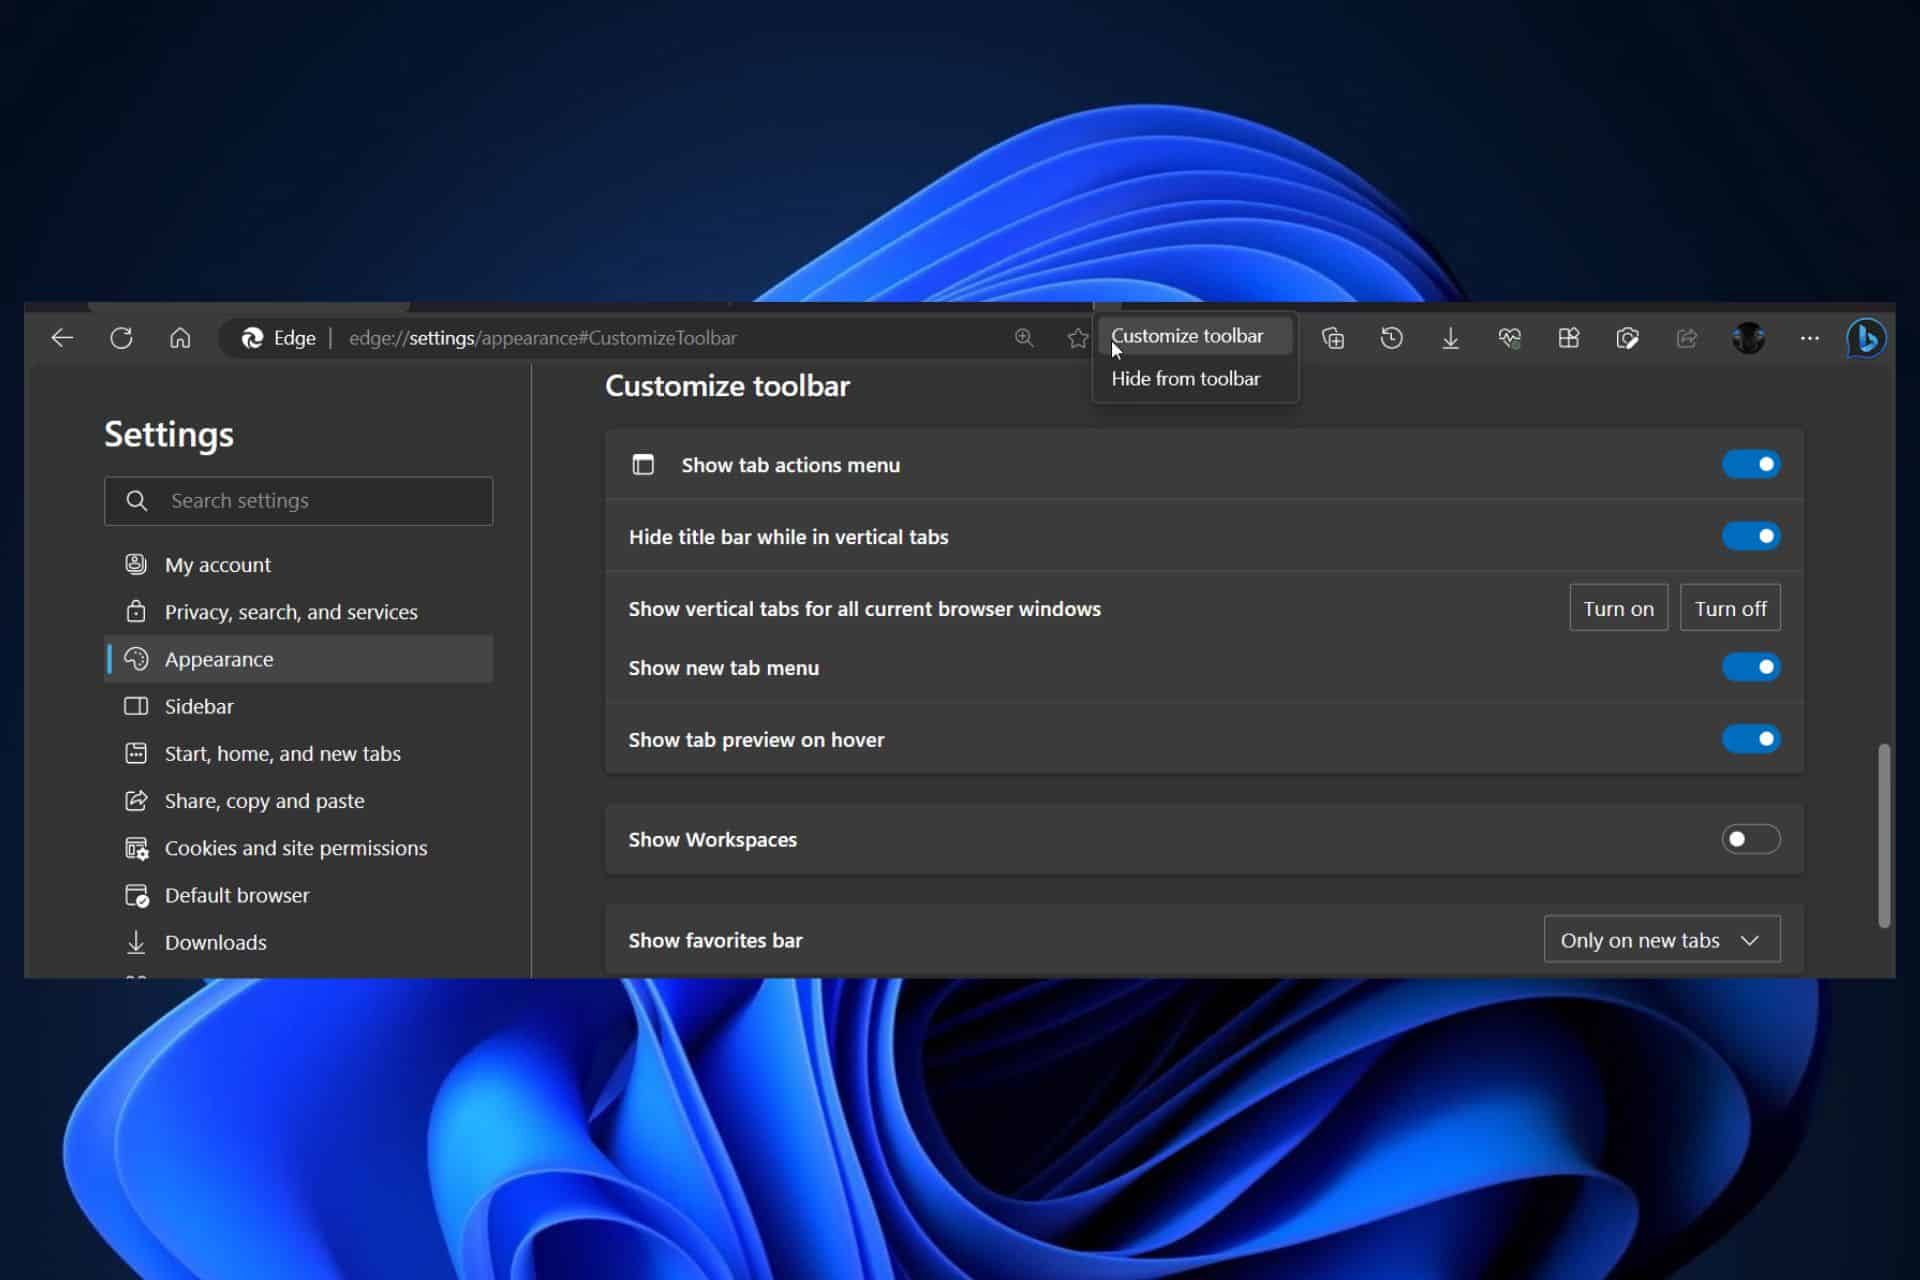Screen dimensions: 1920x1280
Task: Open the browser favorites/bookmark icon
Action: (x=1079, y=337)
